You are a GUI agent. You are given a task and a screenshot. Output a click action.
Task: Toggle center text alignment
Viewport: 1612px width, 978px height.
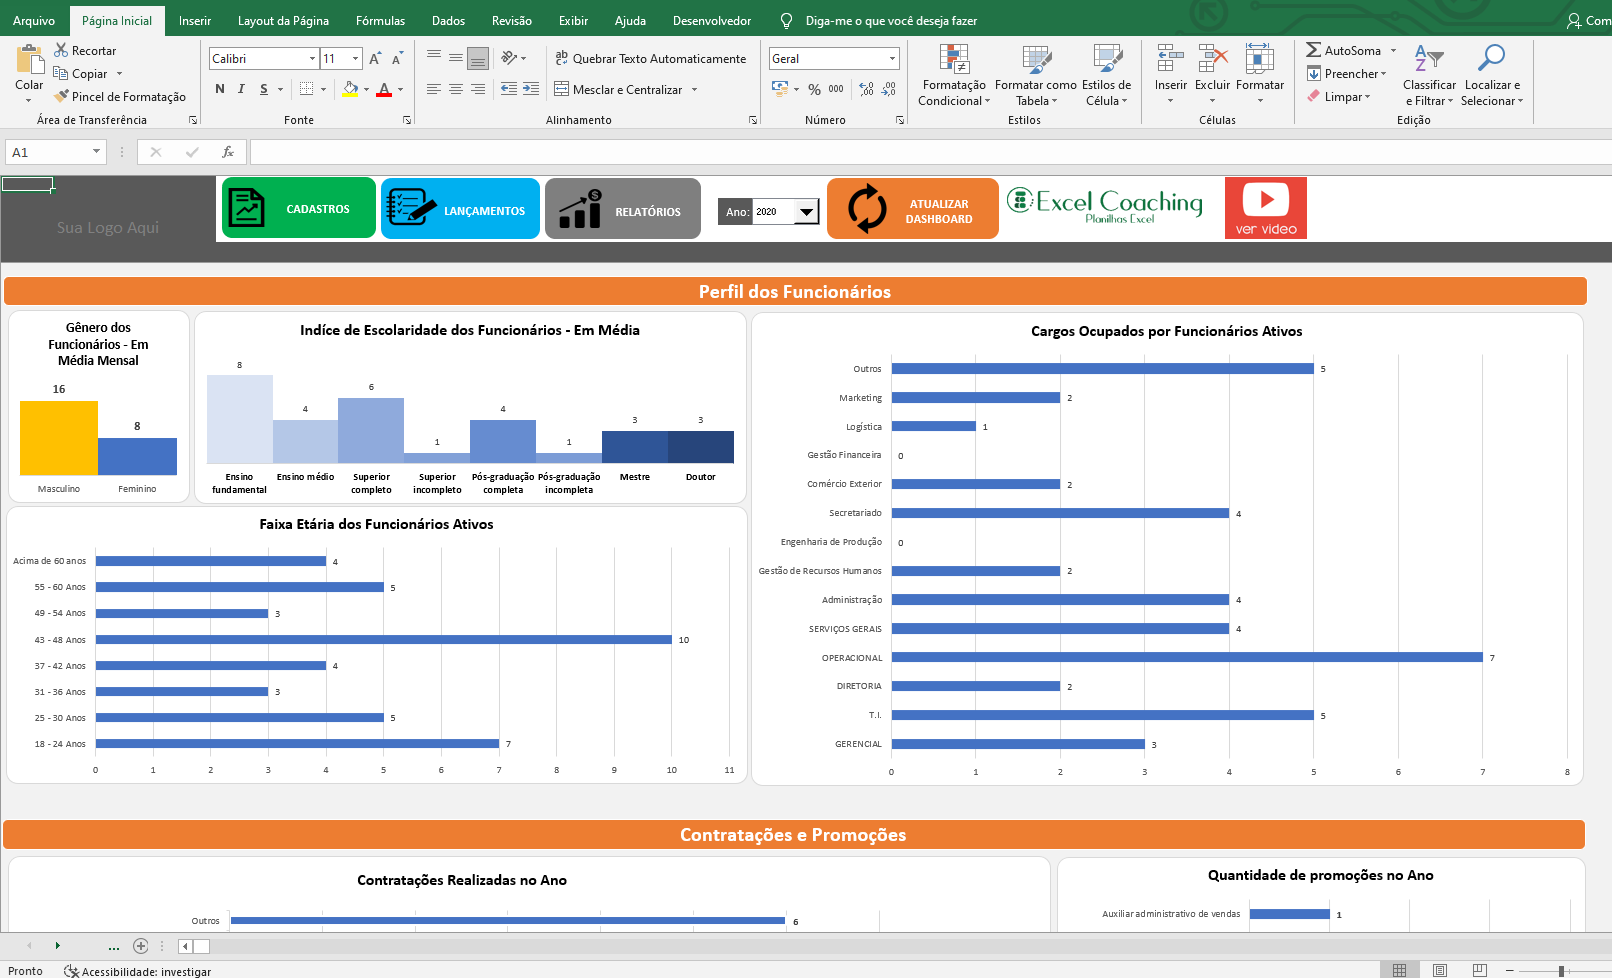(456, 89)
